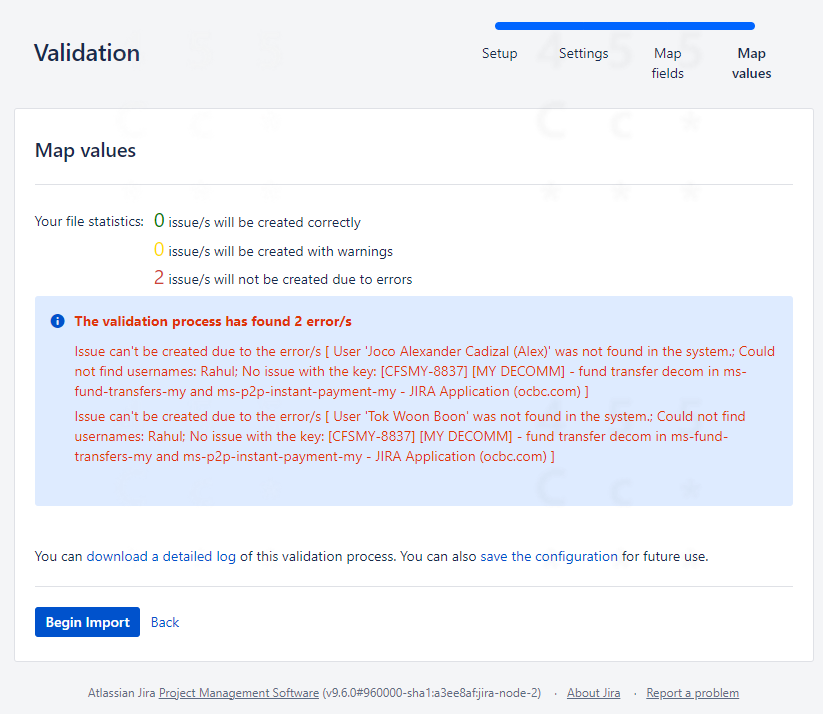Click the "Map values" step label
The height and width of the screenshot is (714, 823).
[751, 62]
